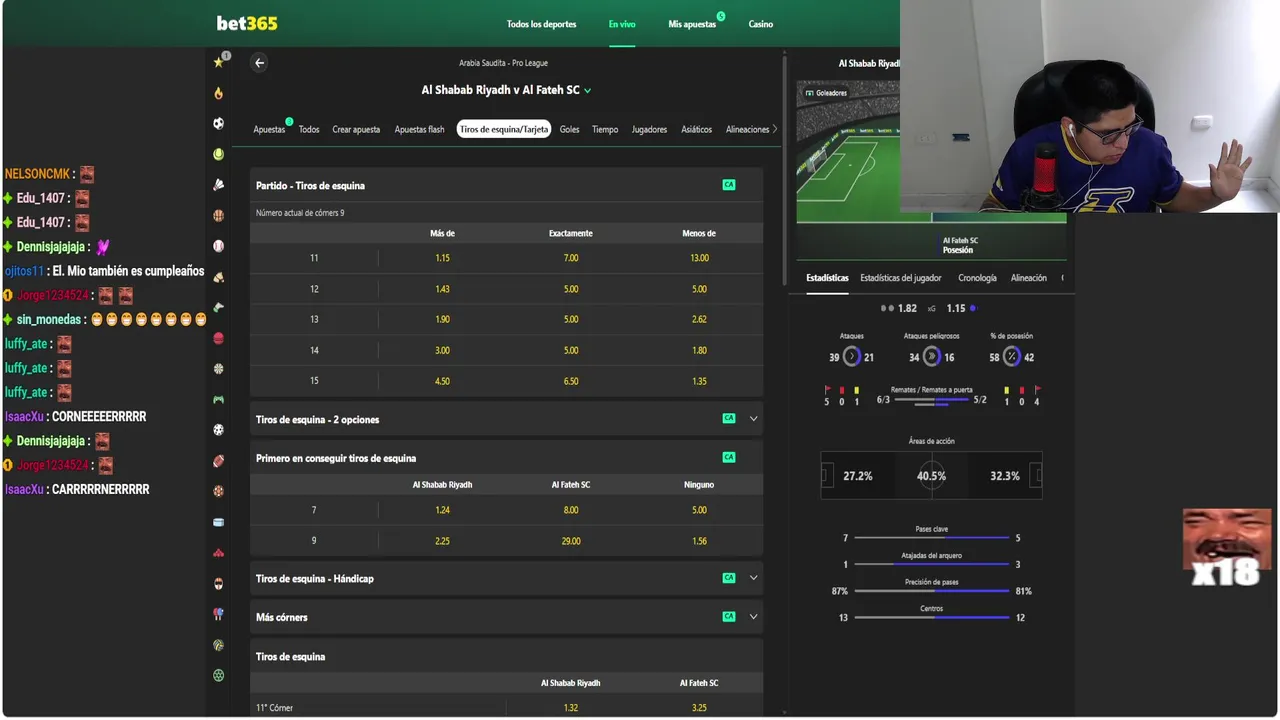Open Mis apuestas in top navigation
The height and width of the screenshot is (720, 1280).
[x=692, y=24]
